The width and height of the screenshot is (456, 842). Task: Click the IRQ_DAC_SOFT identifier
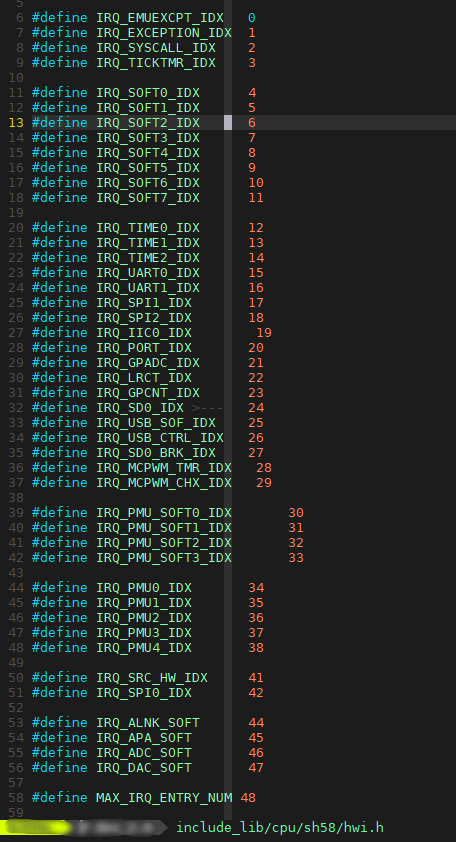click(144, 768)
